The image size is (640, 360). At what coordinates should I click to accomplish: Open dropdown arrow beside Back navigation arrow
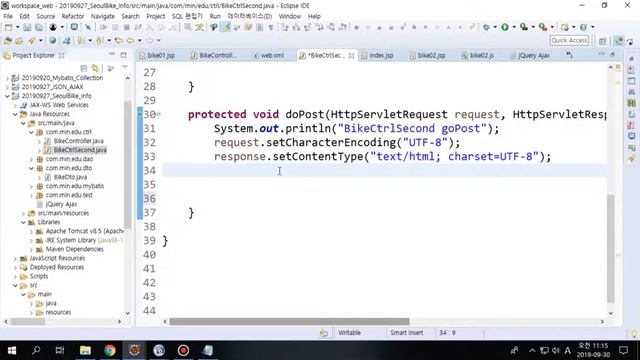[140, 40]
